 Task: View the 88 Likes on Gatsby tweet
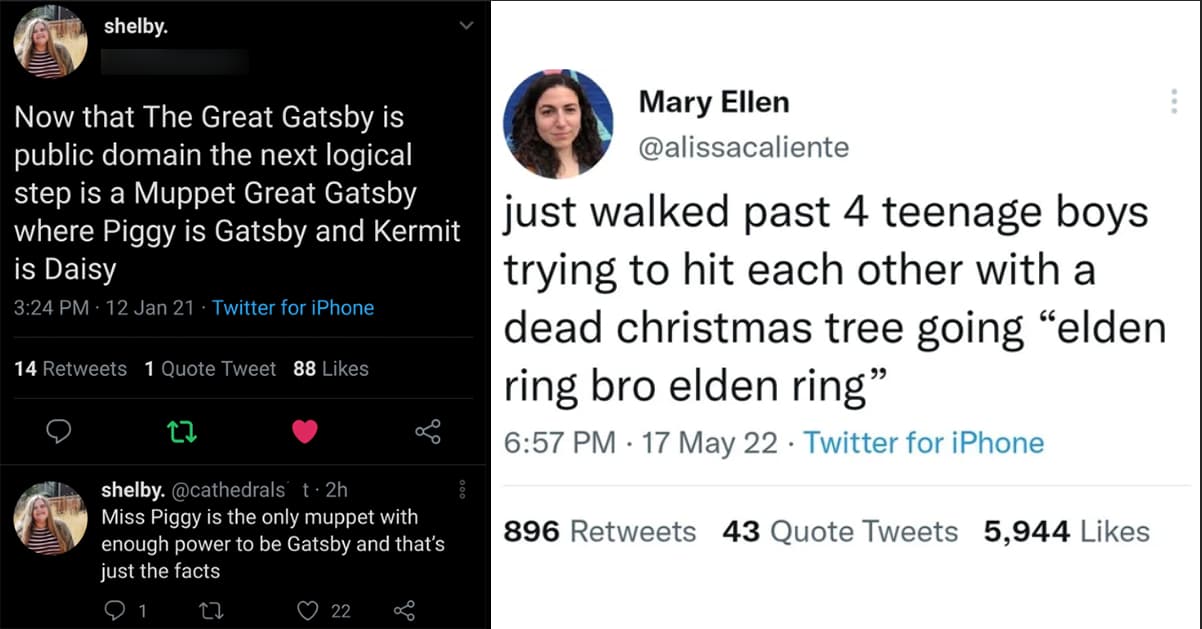point(330,369)
